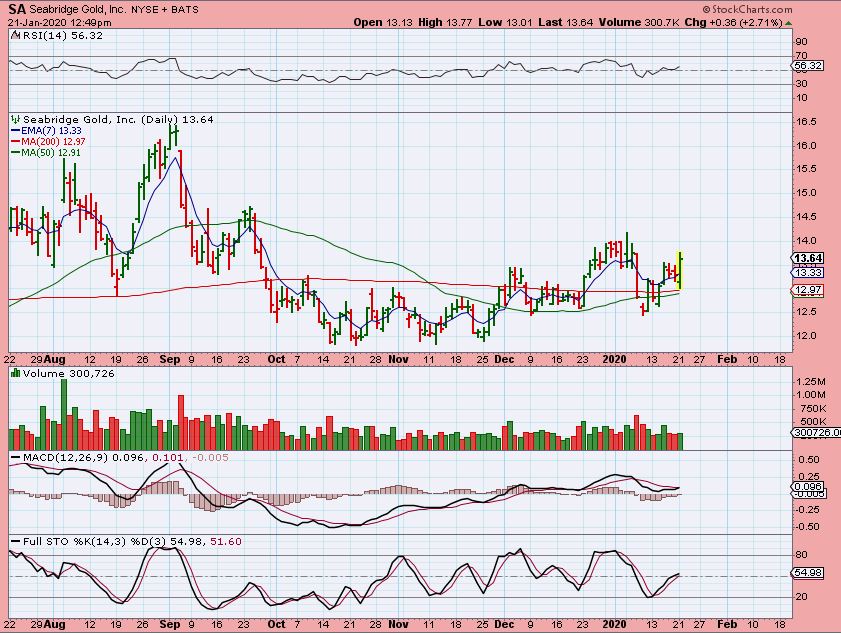The image size is (841, 634).
Task: Click the 12.97 moving average price tag
Action: tap(808, 290)
